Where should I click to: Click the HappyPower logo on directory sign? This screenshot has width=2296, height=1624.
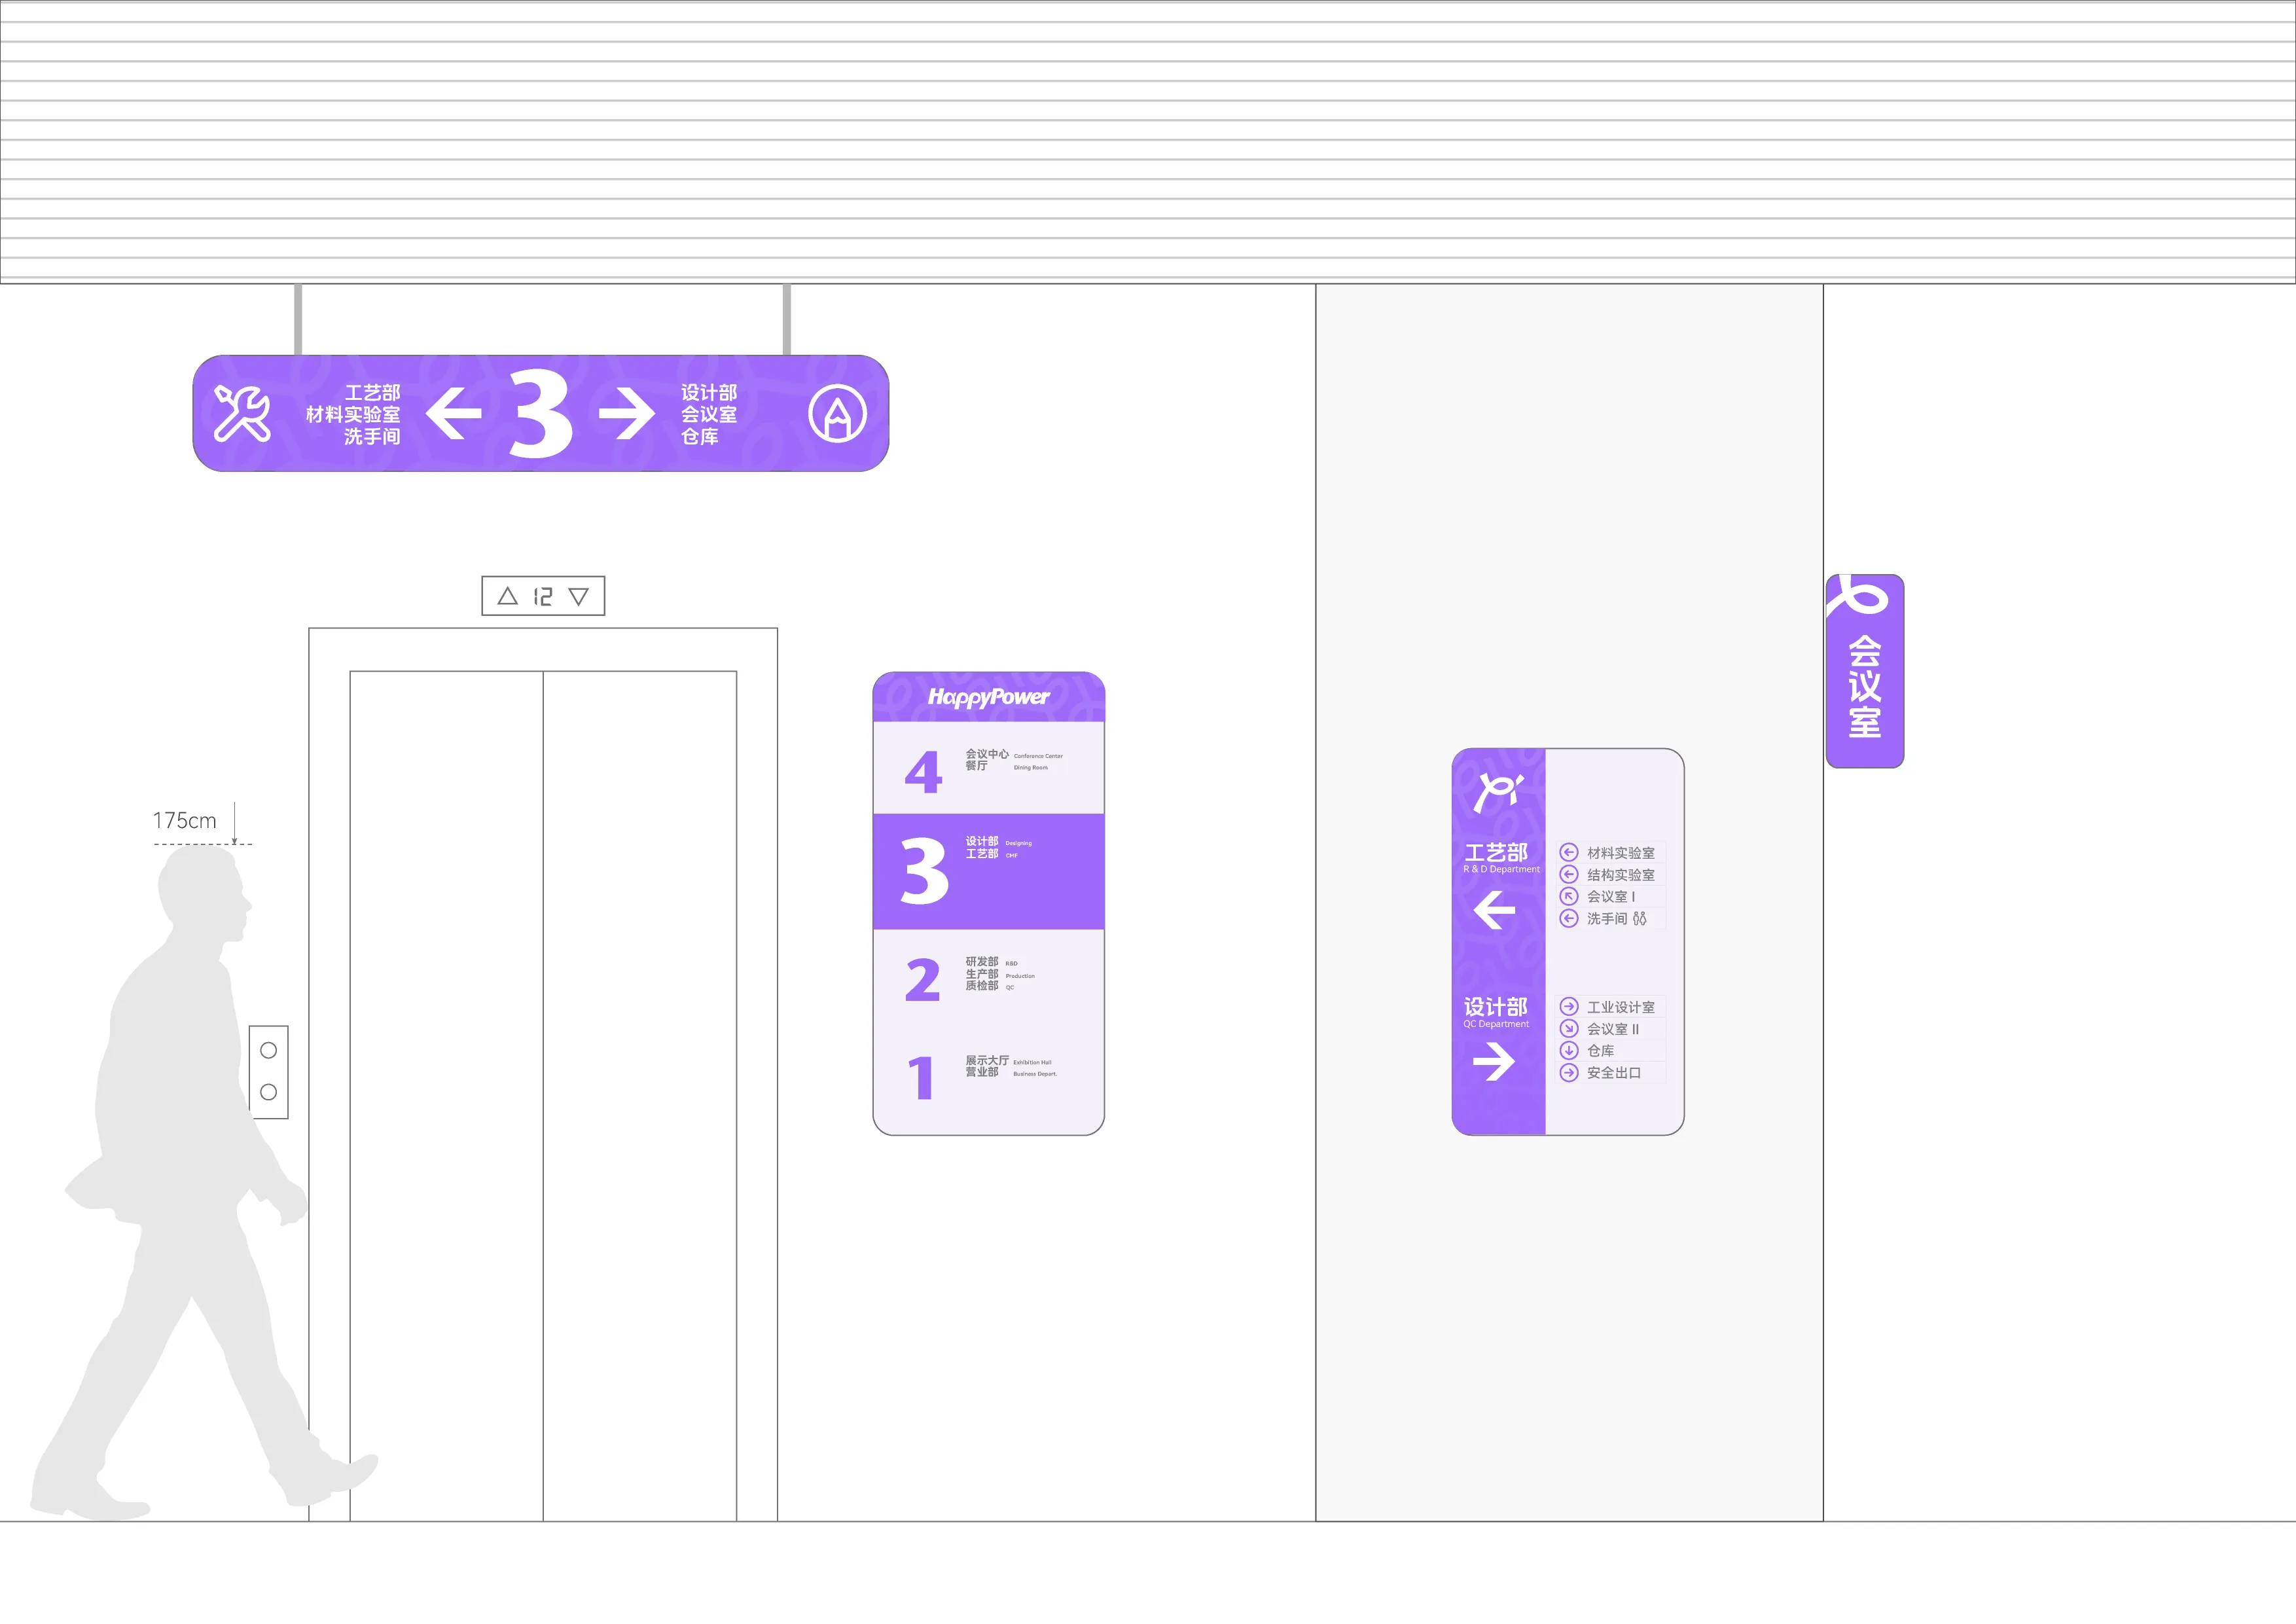(x=988, y=697)
